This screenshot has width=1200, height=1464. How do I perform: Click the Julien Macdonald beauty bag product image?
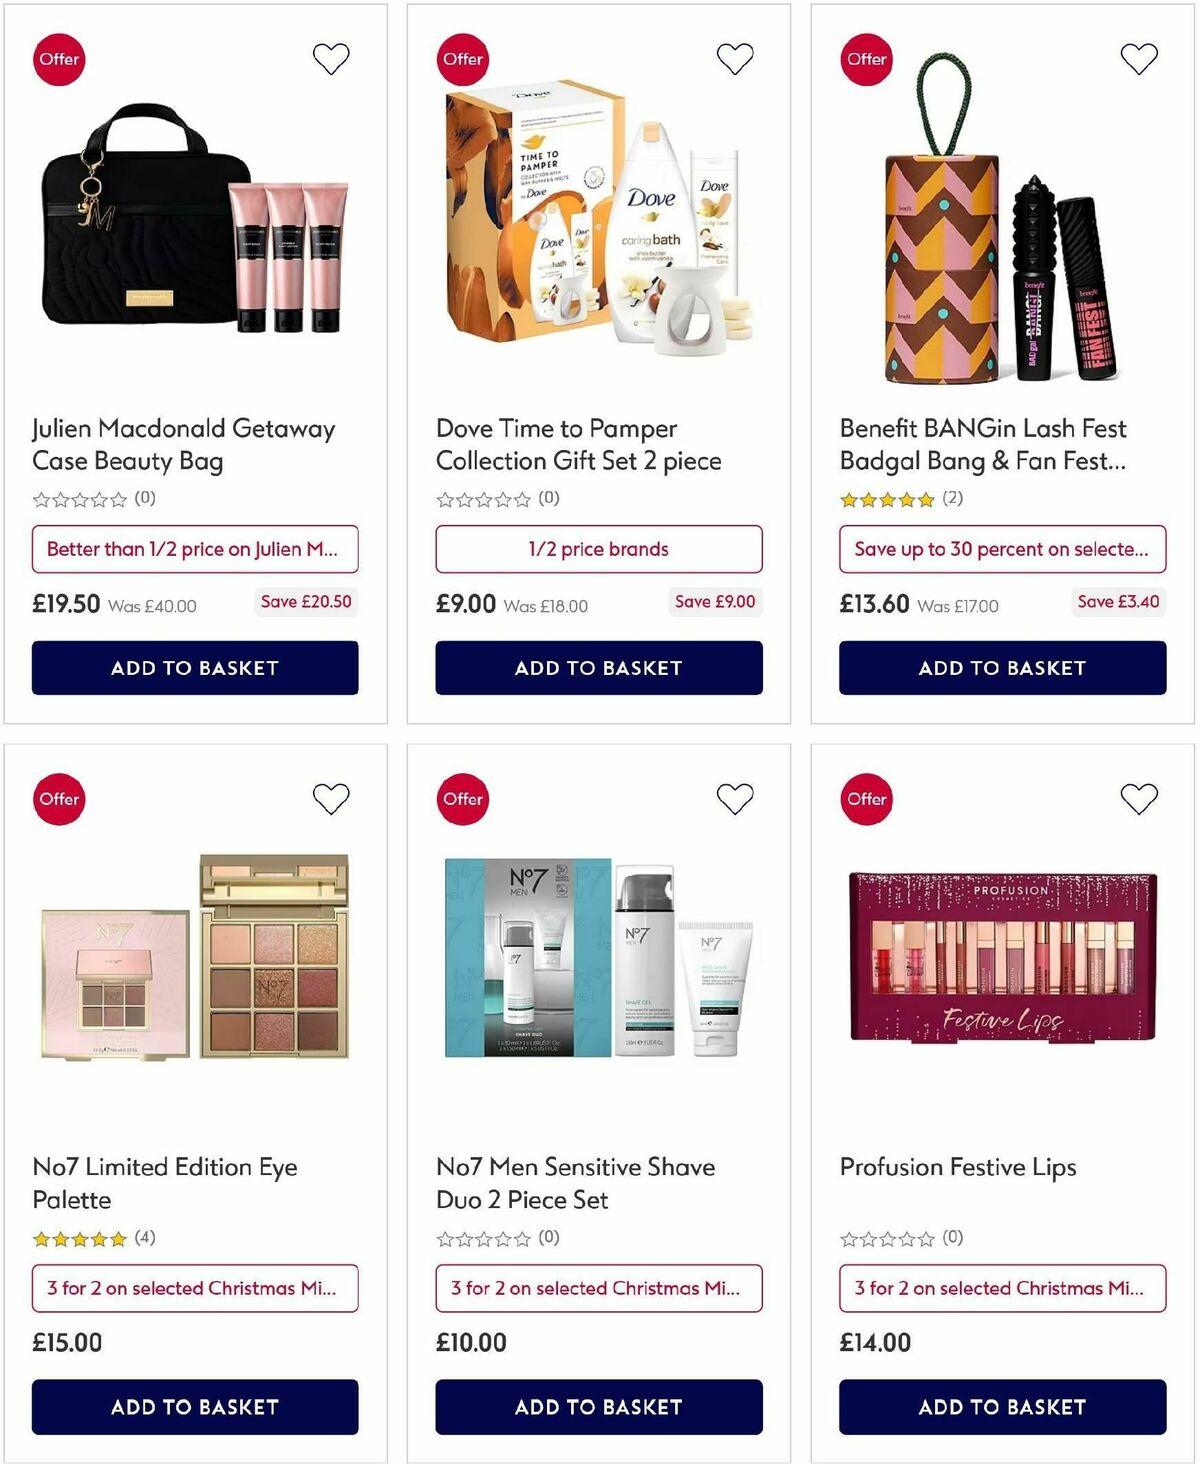click(x=195, y=240)
